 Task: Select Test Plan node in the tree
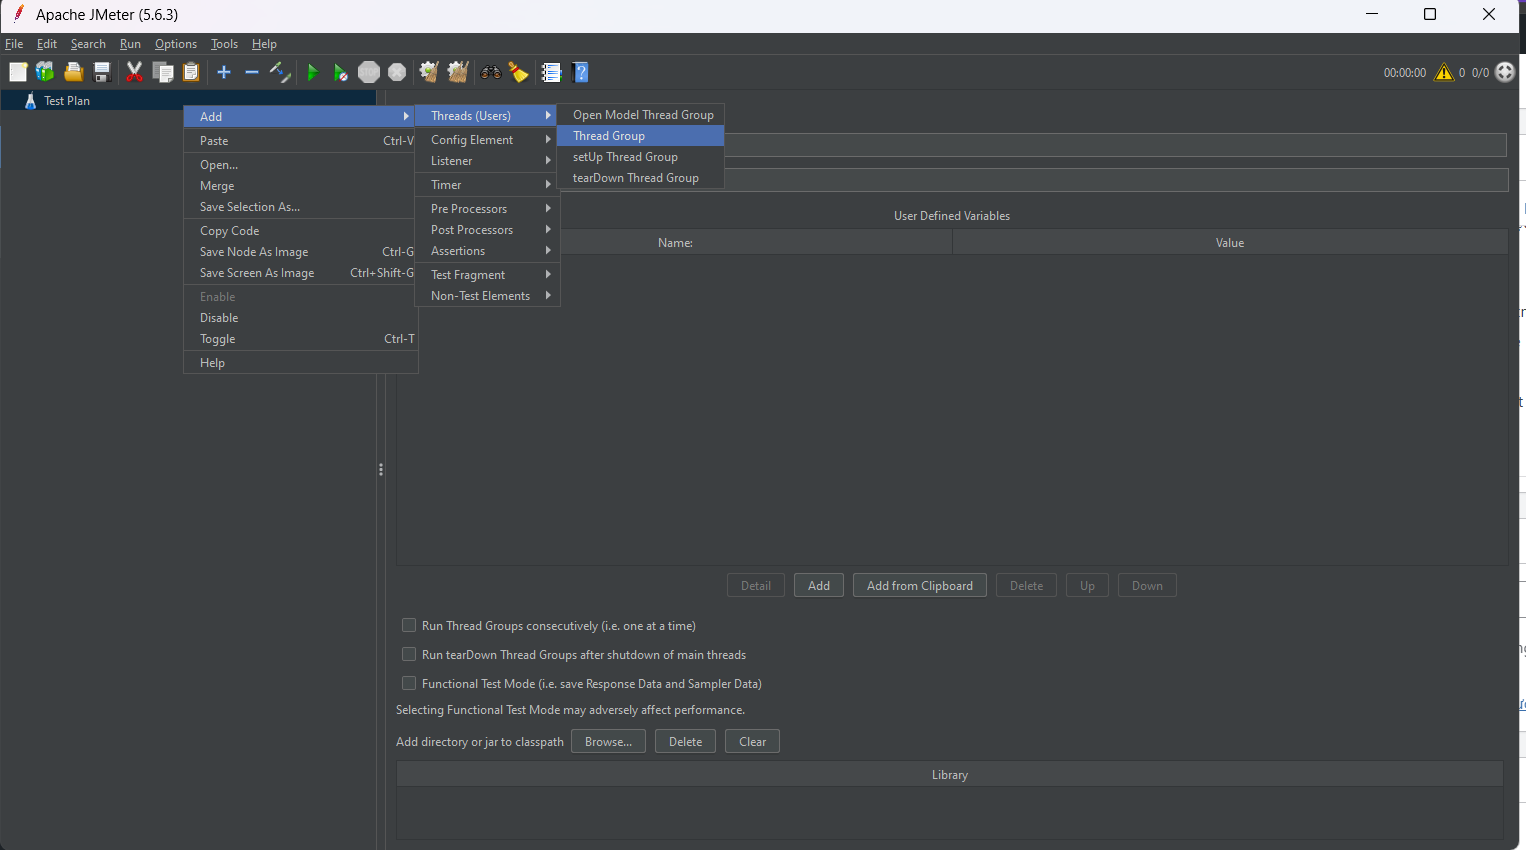point(67,101)
